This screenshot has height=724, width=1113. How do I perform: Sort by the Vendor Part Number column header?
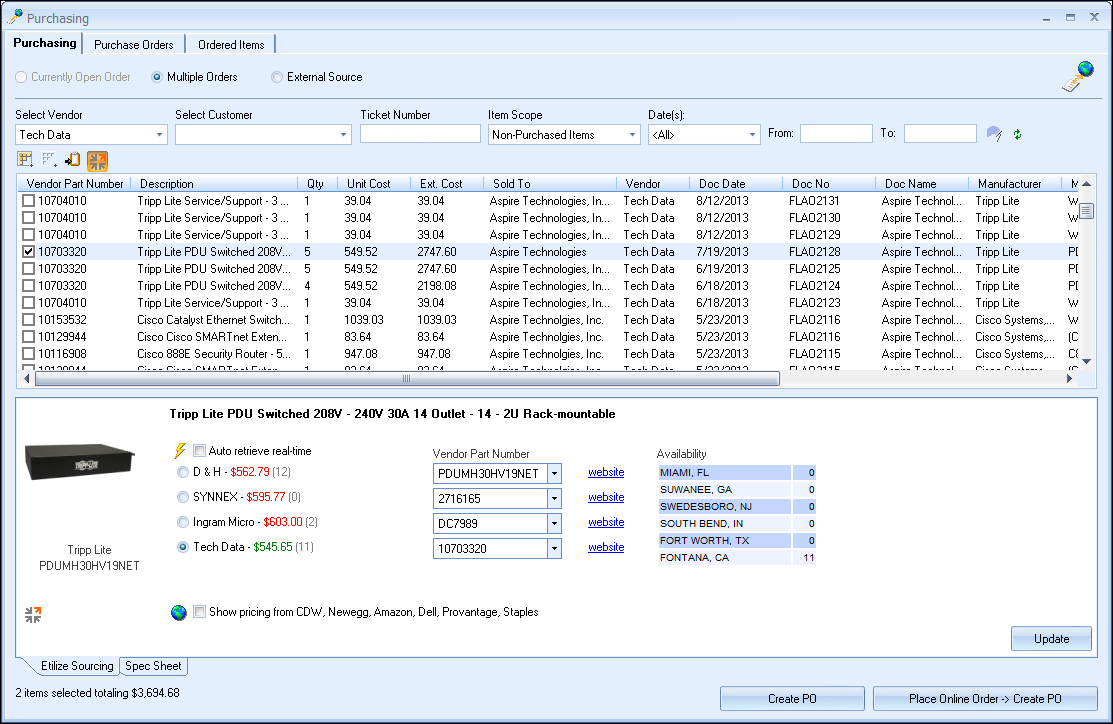pyautogui.click(x=75, y=184)
